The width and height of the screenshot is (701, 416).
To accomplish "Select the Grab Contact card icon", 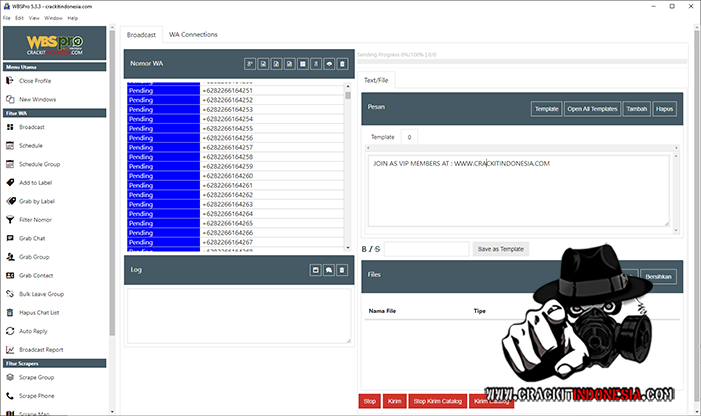I will [10, 275].
